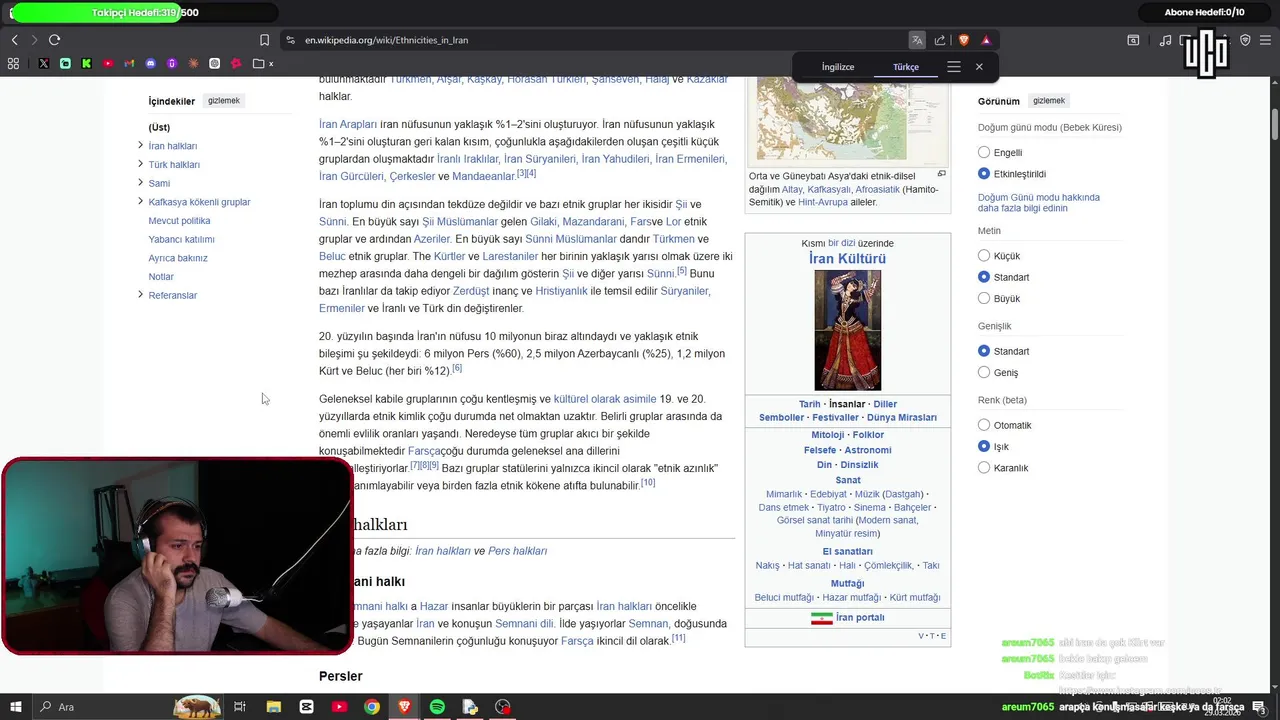1280x720 pixels.
Task: Open the apps grid icon in bookmarks bar
Action: [x=13, y=63]
